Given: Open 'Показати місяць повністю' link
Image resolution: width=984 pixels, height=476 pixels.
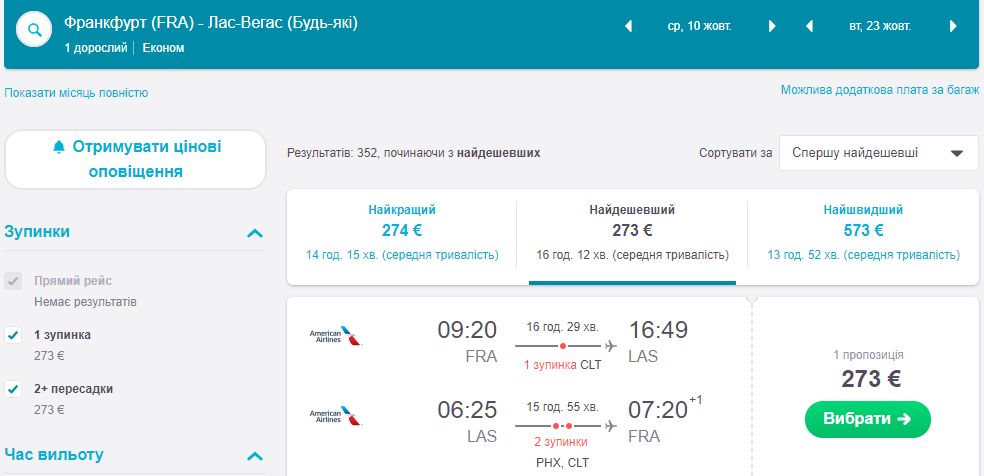Looking at the screenshot, I should pos(76,93).
